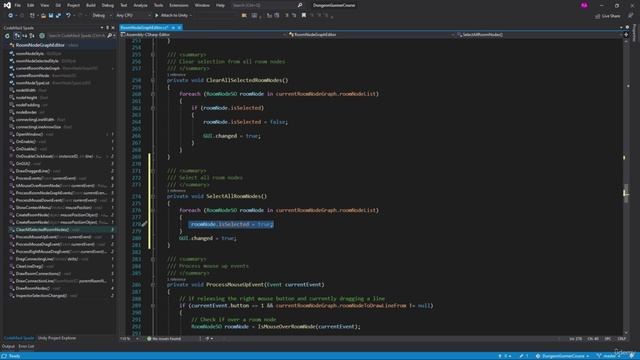The height and width of the screenshot is (360, 640).
Task: Click the open file toolbar icon
Action: (43, 16)
